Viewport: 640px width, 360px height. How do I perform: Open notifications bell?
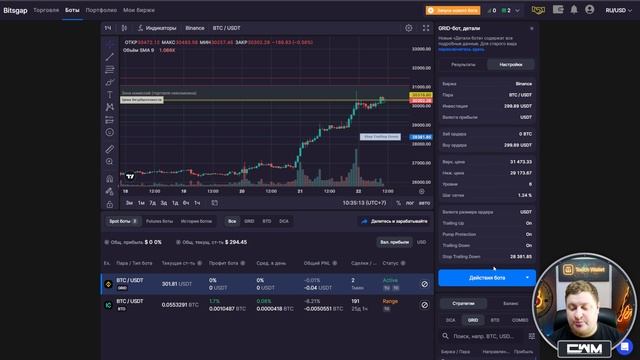point(574,10)
